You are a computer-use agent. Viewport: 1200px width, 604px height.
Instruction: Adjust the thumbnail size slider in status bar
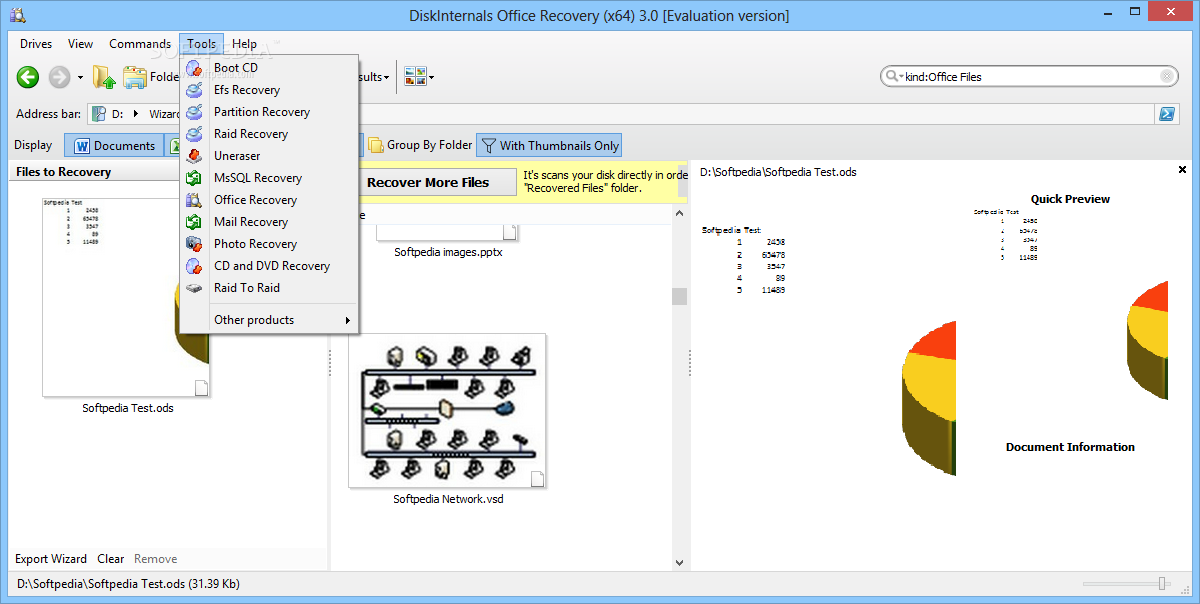tap(1162, 583)
